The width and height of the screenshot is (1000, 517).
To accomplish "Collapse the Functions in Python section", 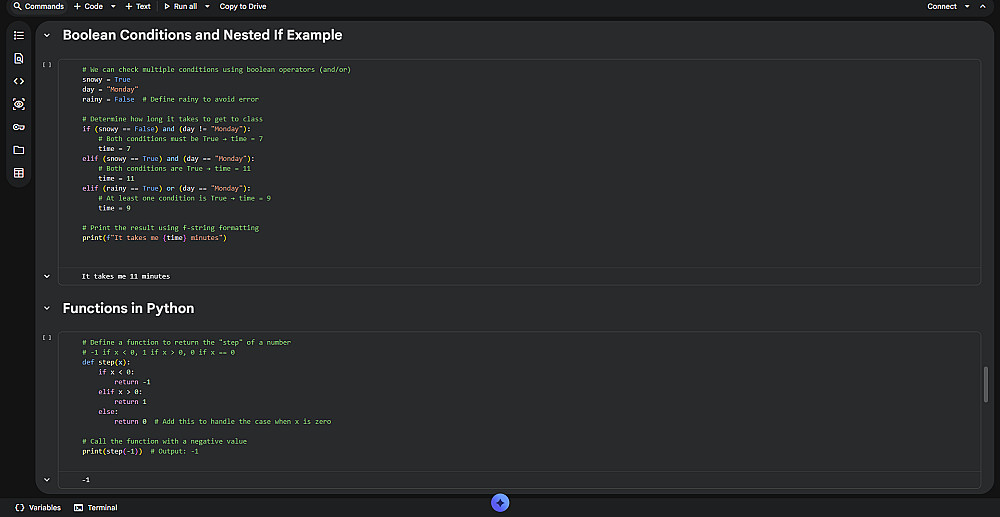I will point(47,308).
